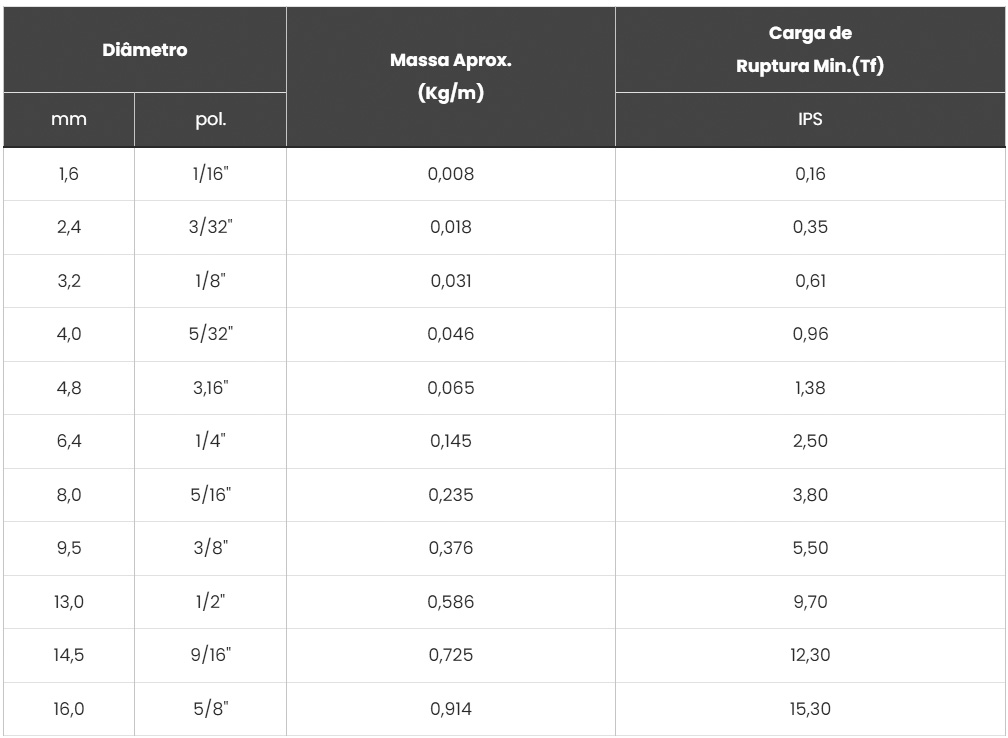
Task: Select the Massa Aprox. (Kg/m) header
Action: pyautogui.click(x=451, y=77)
